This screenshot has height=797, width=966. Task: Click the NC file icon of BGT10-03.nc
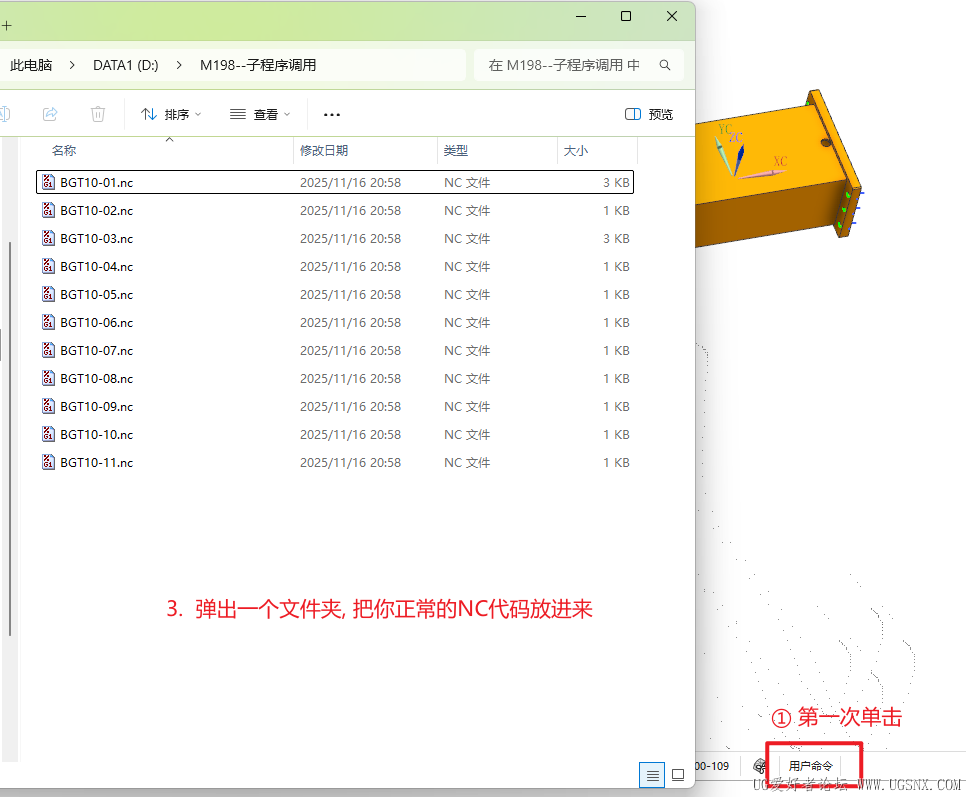point(48,238)
